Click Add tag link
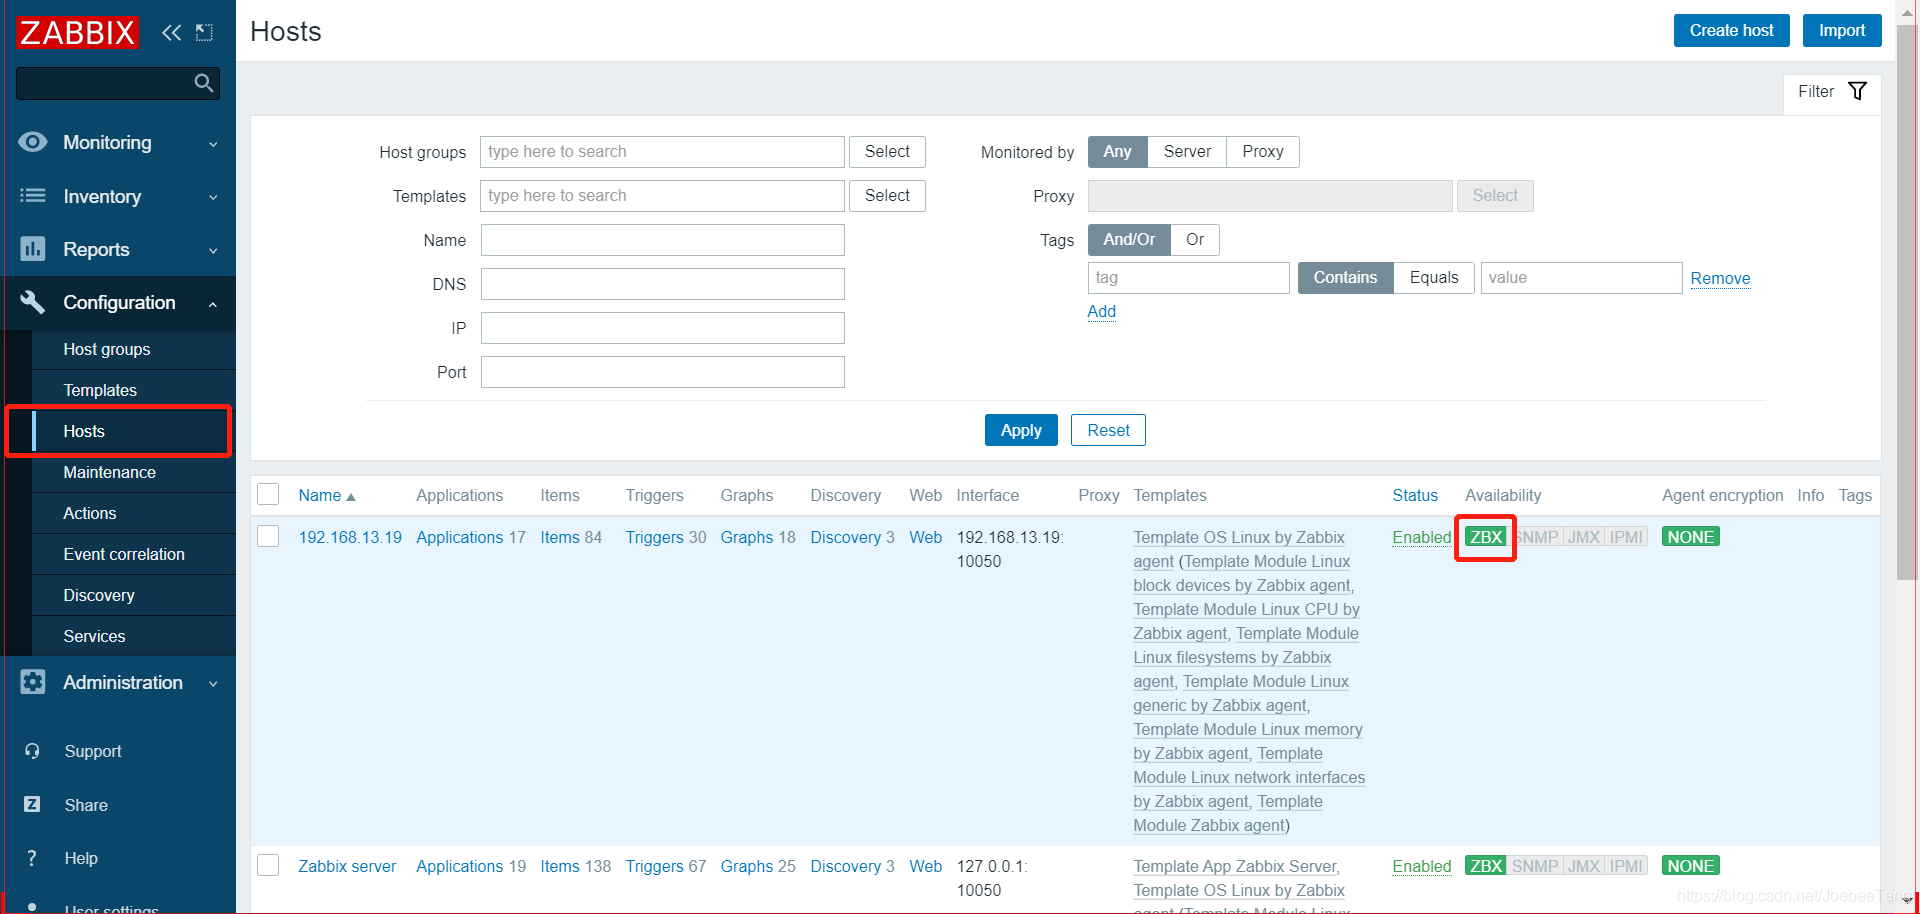This screenshot has height=914, width=1920. (x=1101, y=312)
